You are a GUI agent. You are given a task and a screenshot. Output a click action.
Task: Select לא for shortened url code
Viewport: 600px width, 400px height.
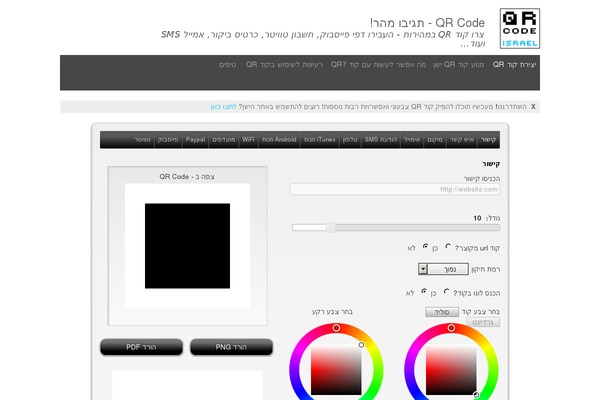pos(425,247)
